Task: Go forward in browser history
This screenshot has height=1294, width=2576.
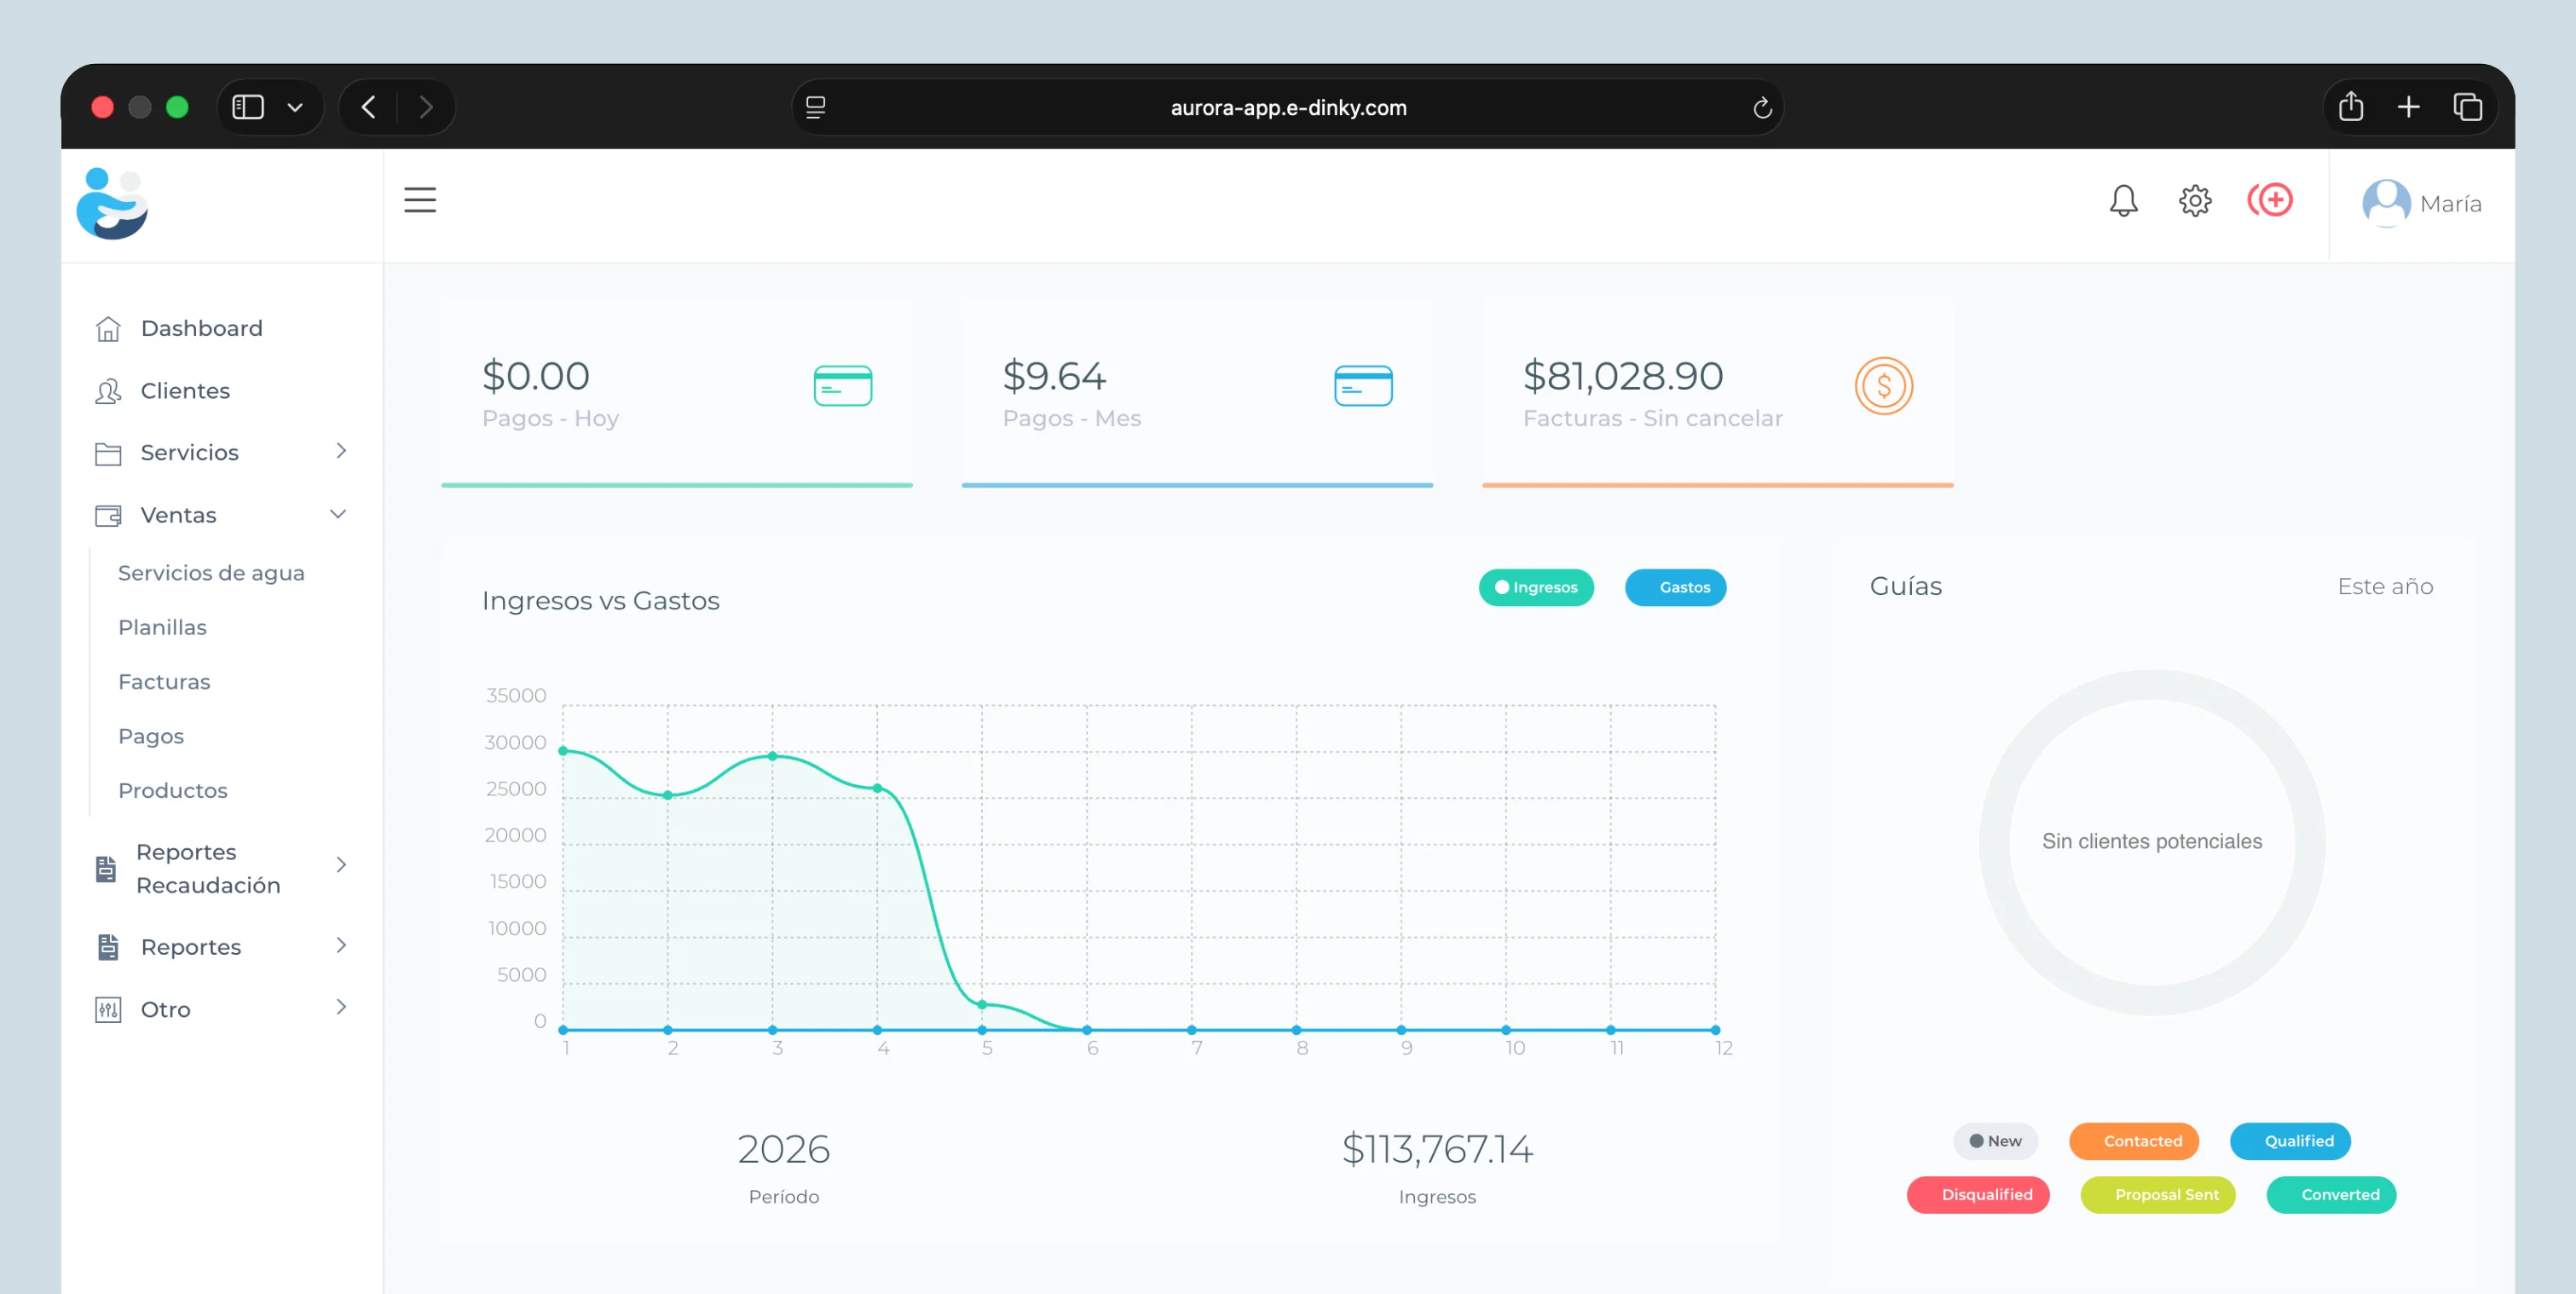Action: pos(426,107)
